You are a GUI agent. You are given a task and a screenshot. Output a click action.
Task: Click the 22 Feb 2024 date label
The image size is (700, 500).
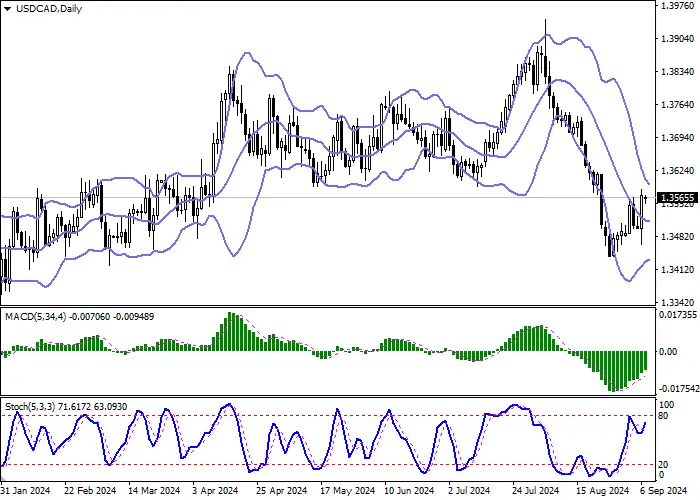click(90, 490)
